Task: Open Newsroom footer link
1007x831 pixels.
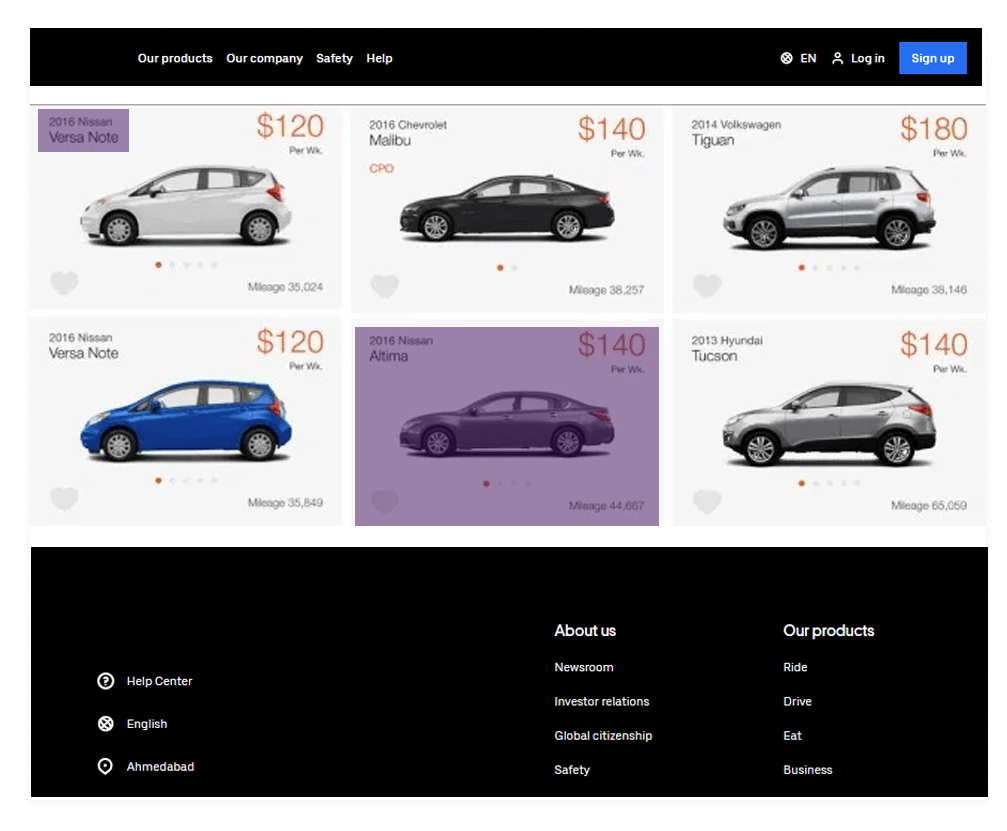Action: click(x=584, y=667)
